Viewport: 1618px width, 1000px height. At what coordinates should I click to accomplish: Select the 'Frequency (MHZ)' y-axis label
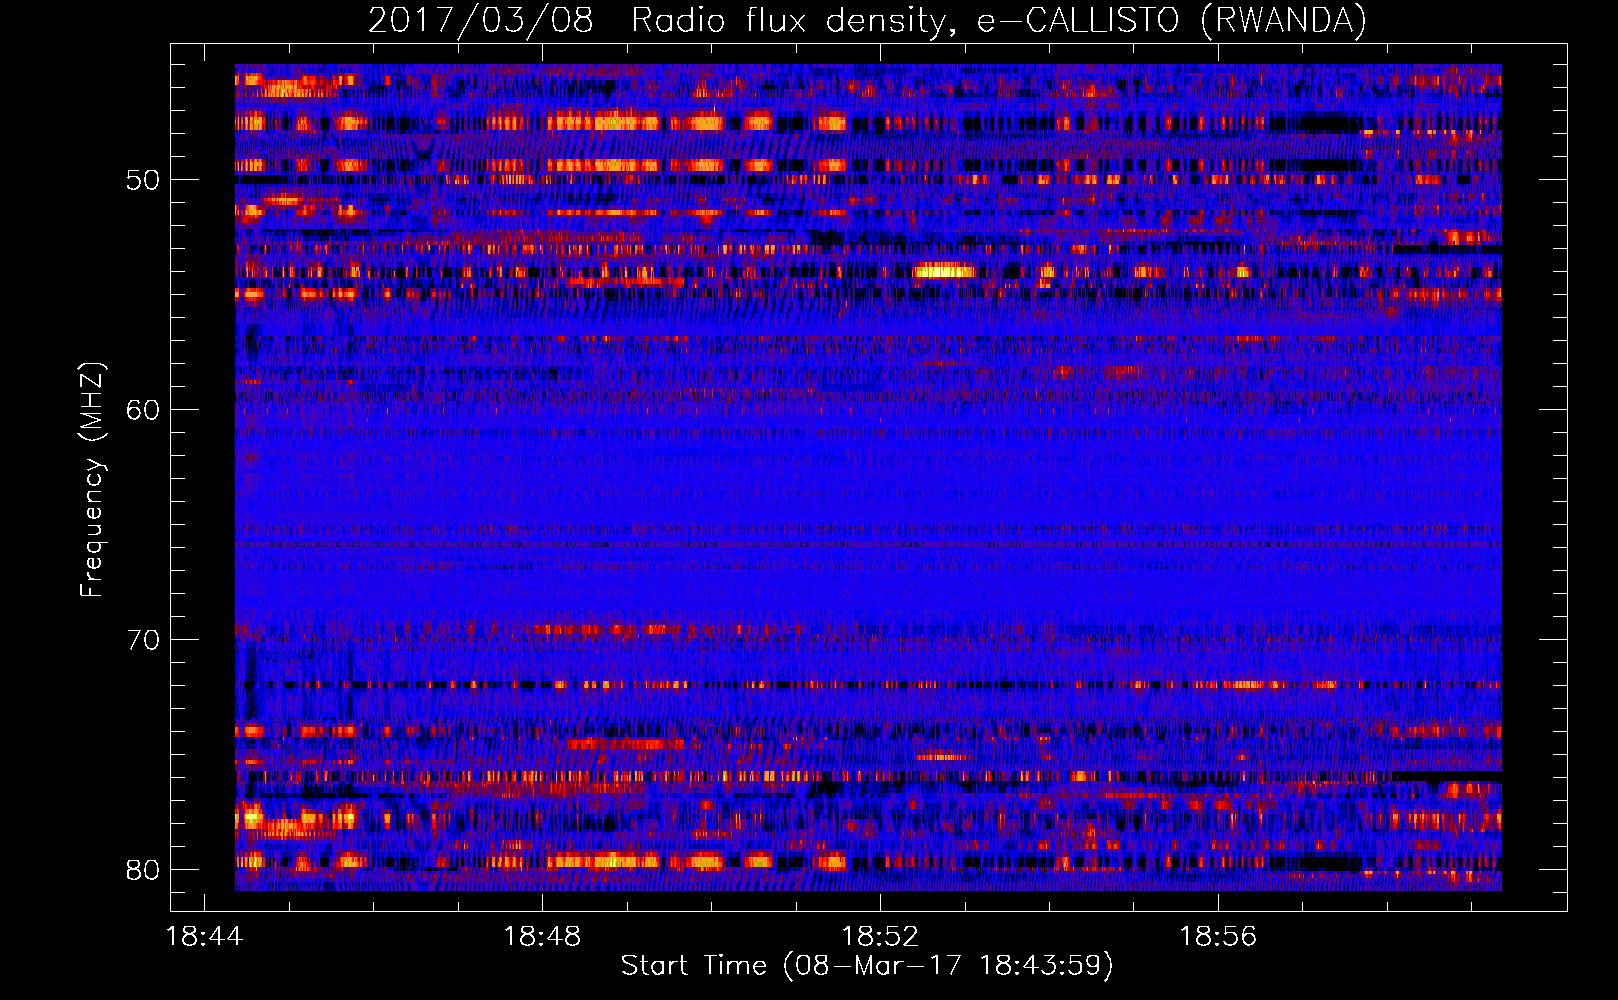pyautogui.click(x=91, y=480)
